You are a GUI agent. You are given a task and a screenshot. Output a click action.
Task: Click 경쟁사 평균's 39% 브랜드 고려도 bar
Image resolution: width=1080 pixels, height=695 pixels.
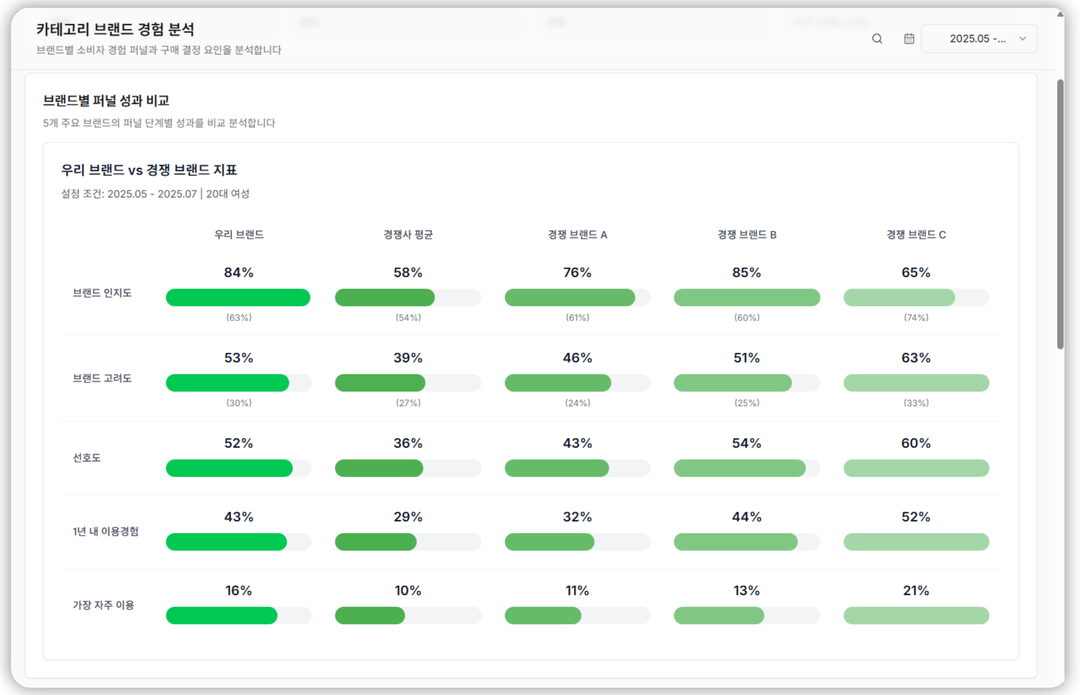(380, 383)
